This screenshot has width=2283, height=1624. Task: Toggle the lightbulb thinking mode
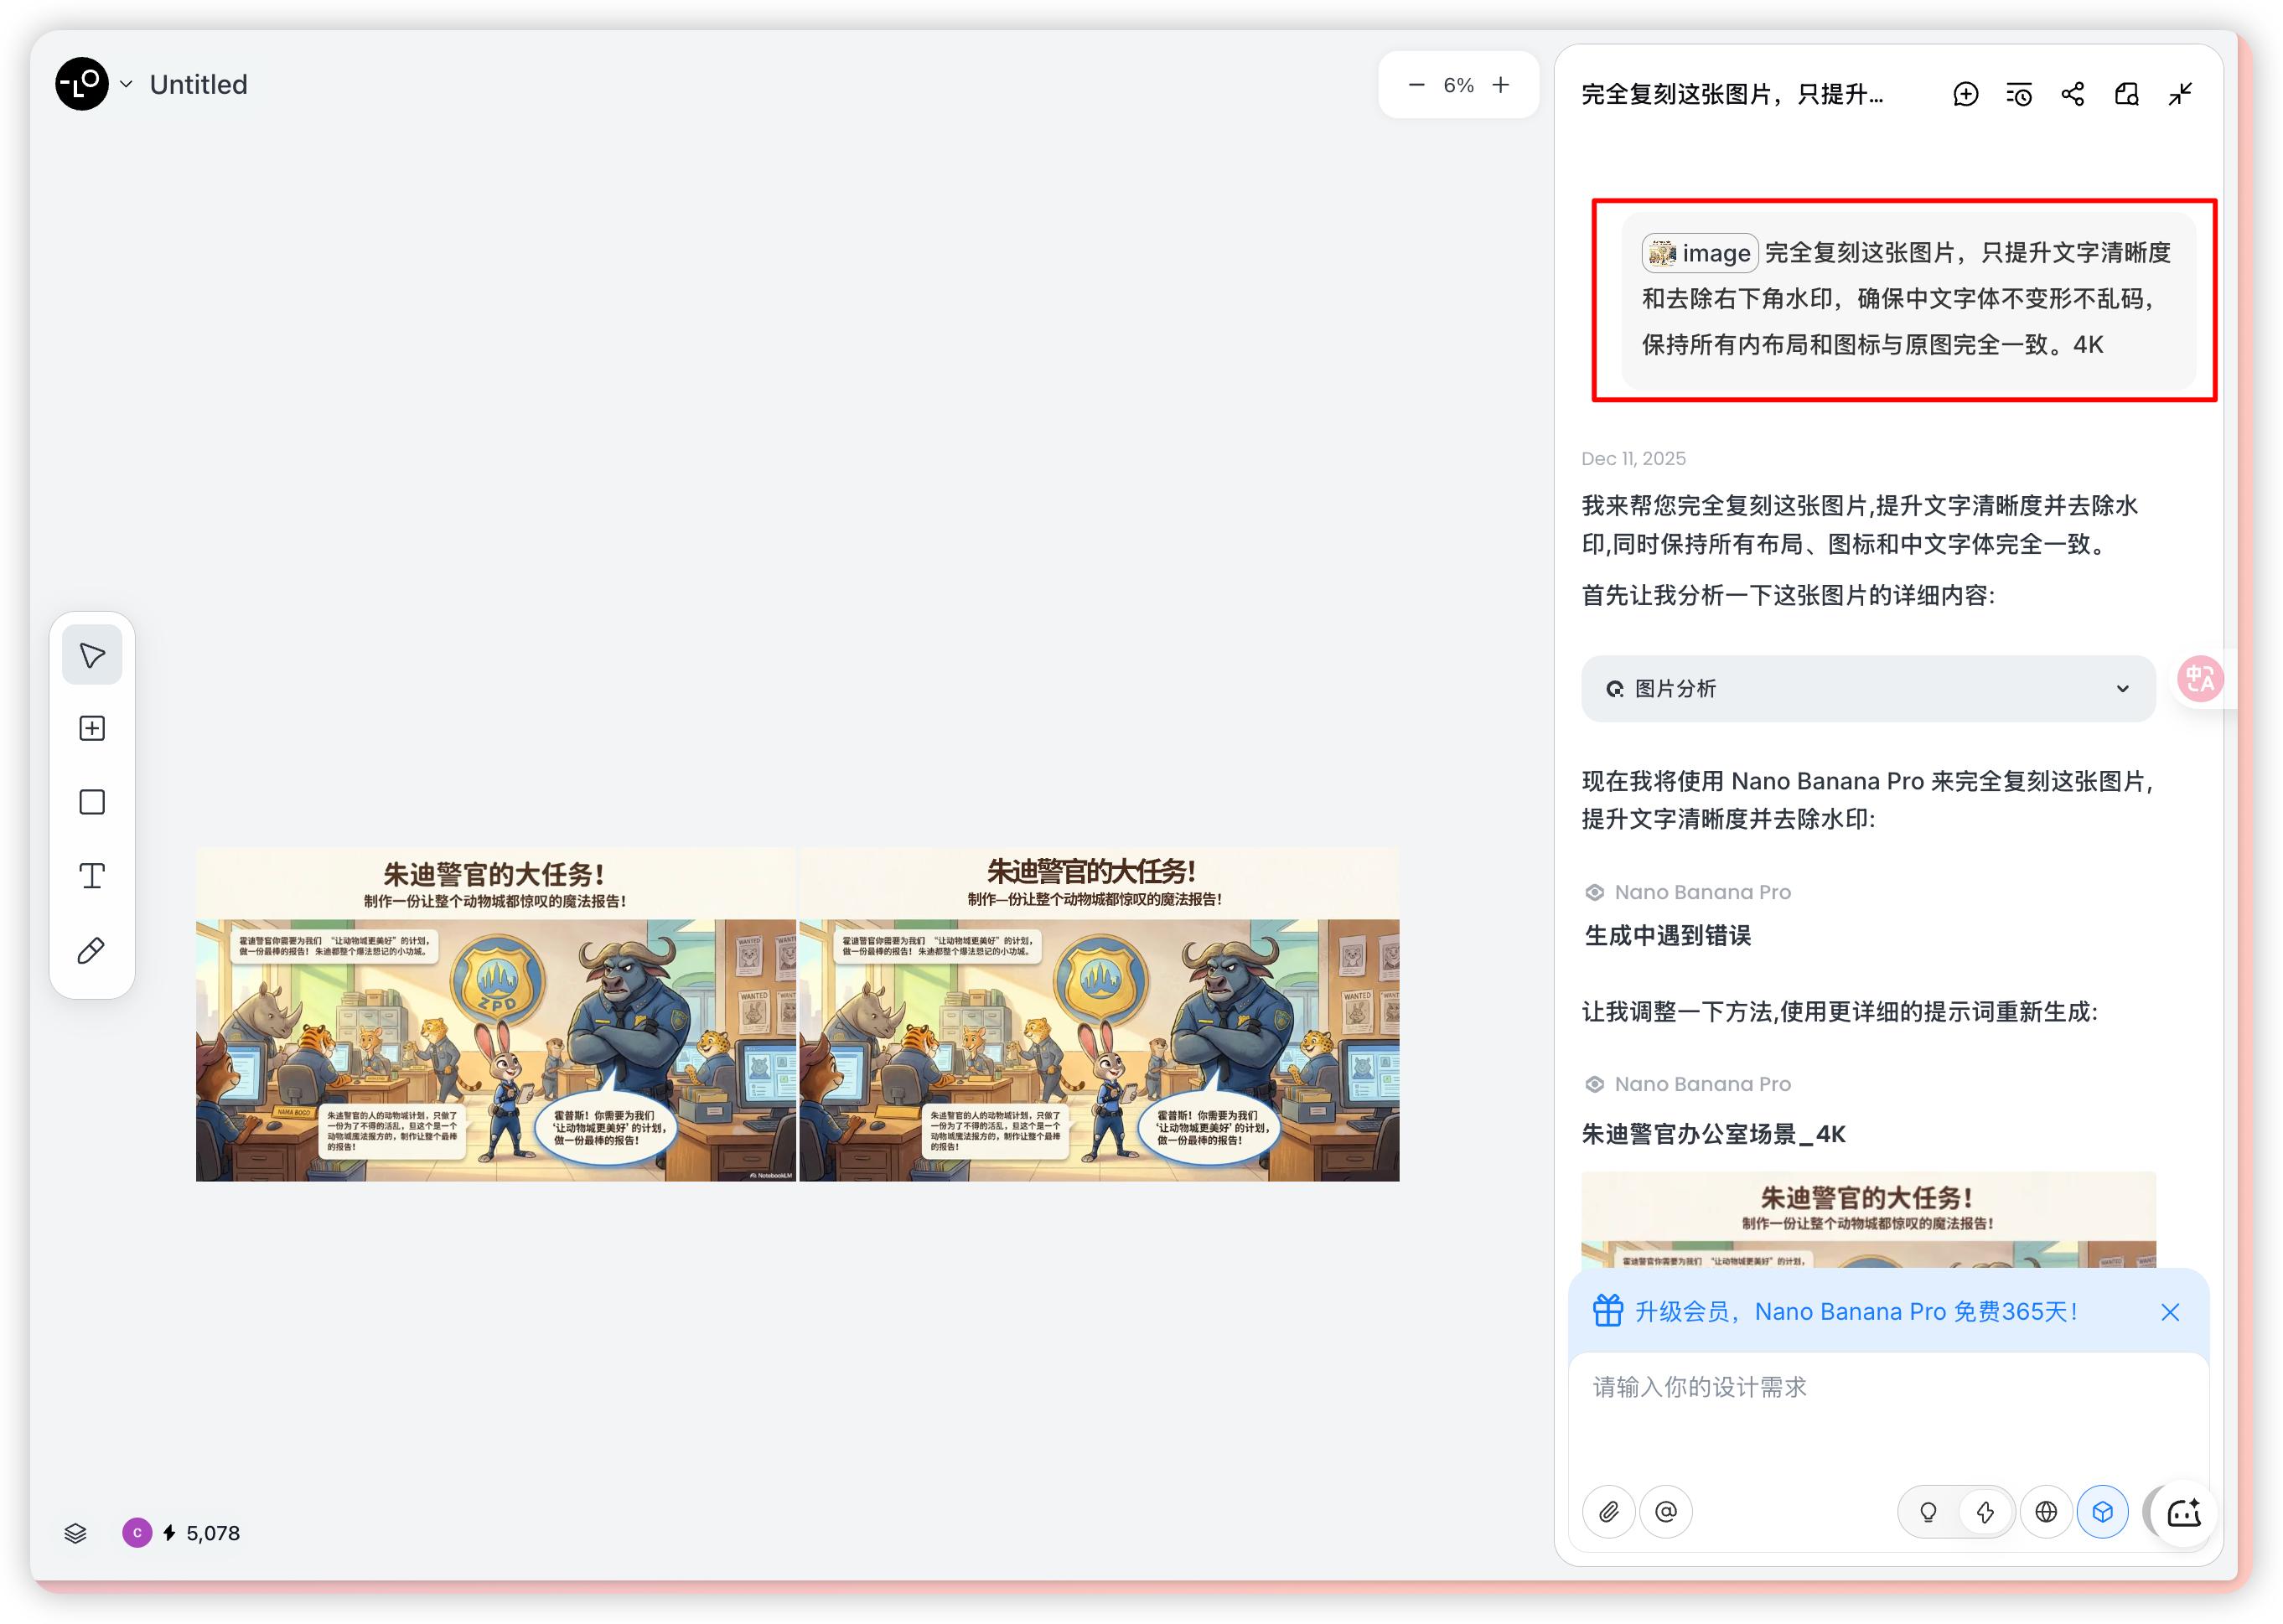click(x=1928, y=1511)
